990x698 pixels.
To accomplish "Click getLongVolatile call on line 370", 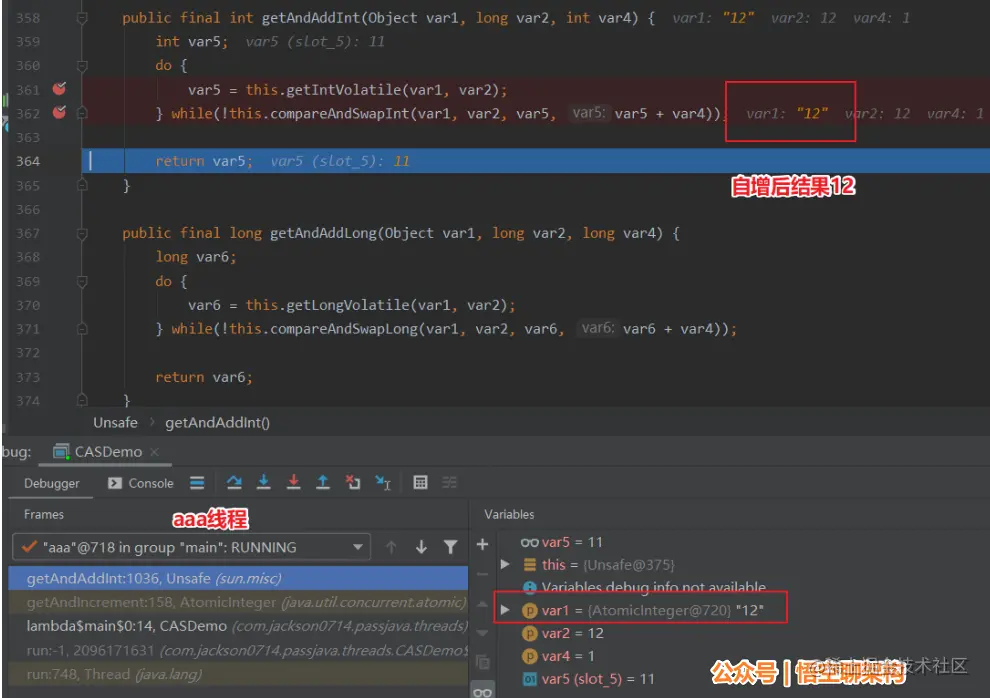I will pyautogui.click(x=347, y=305).
